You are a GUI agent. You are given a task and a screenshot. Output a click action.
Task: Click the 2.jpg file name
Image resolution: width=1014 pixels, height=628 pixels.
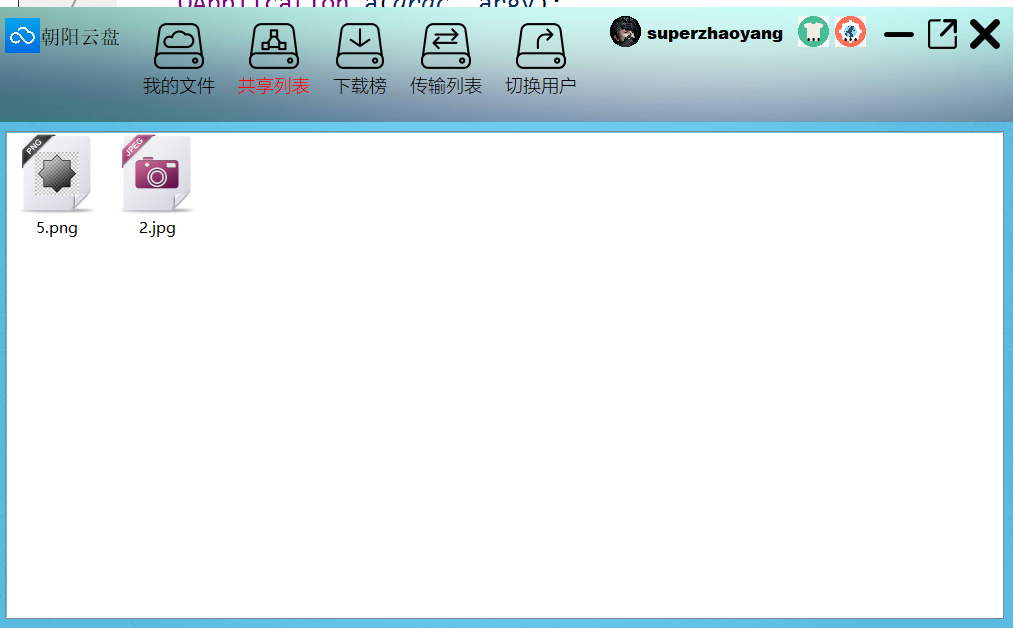[157, 228]
